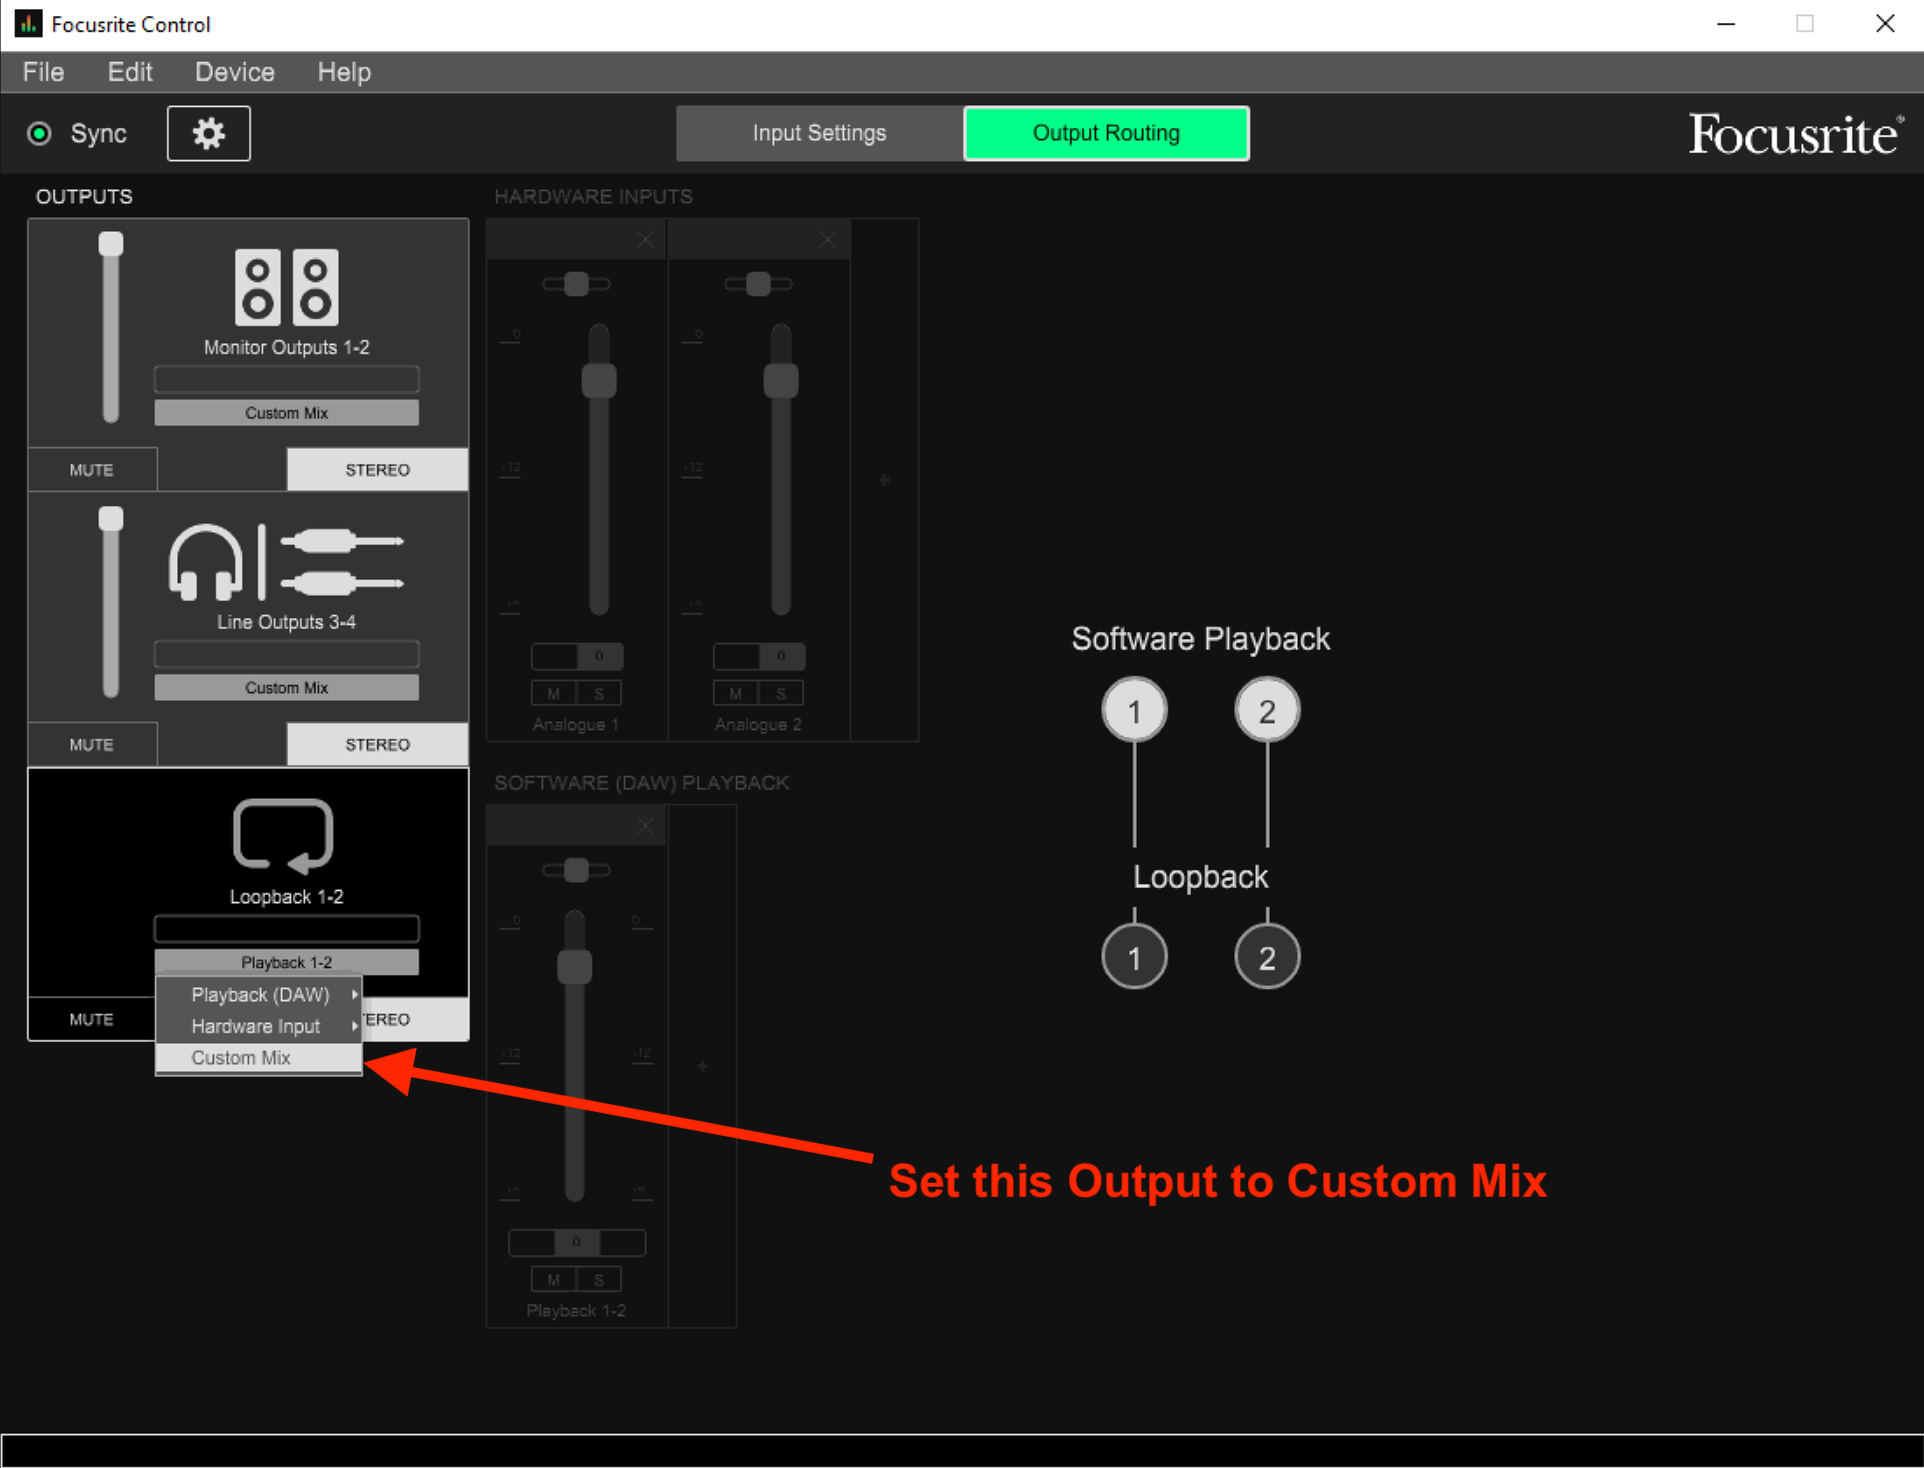This screenshot has width=1924, height=1468.
Task: Mute the Monitor Outputs 1-2
Action: [x=91, y=469]
